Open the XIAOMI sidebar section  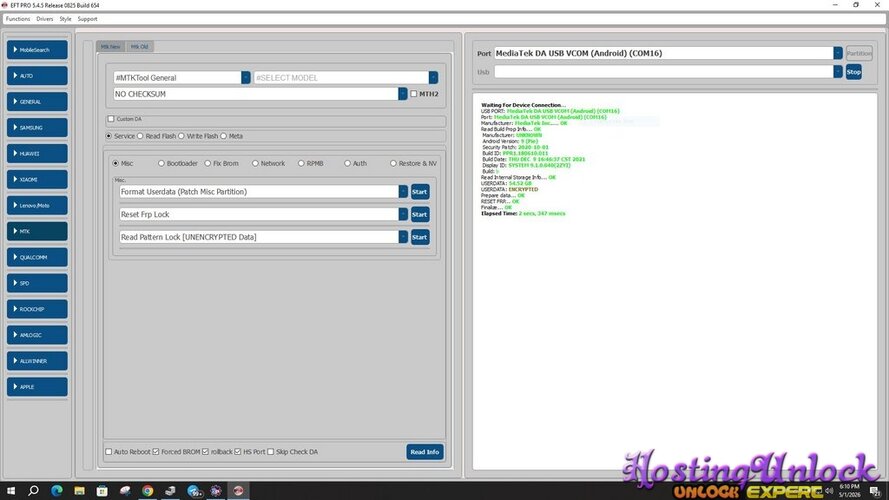(x=37, y=179)
